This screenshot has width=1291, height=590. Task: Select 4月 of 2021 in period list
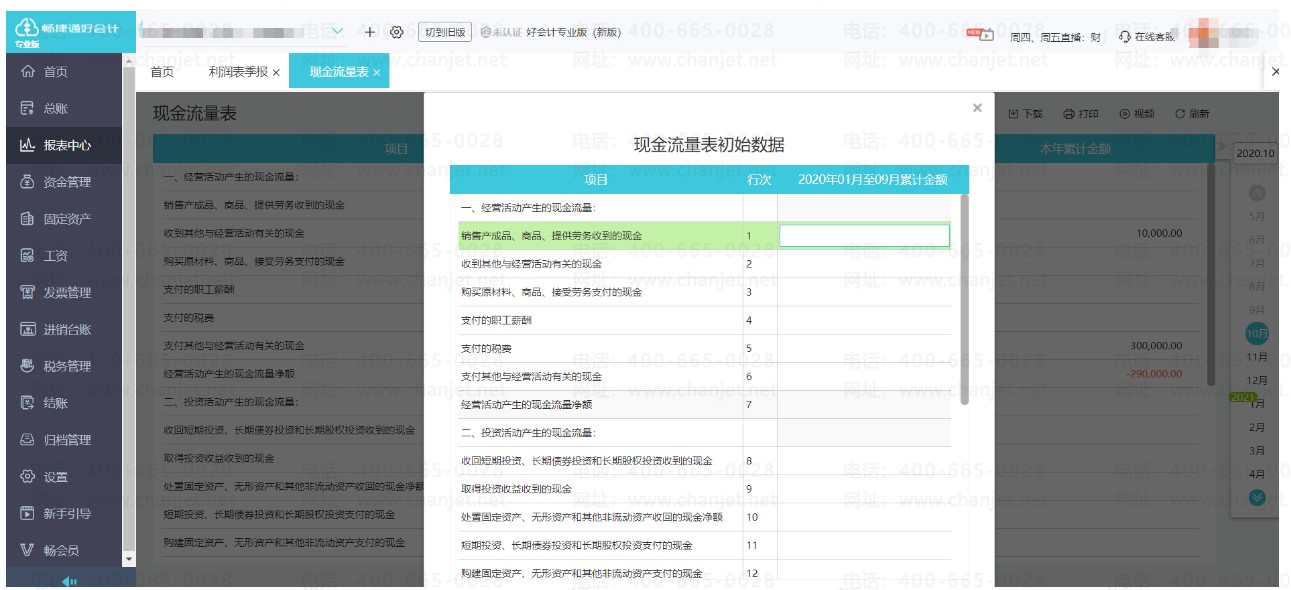tap(1257, 474)
